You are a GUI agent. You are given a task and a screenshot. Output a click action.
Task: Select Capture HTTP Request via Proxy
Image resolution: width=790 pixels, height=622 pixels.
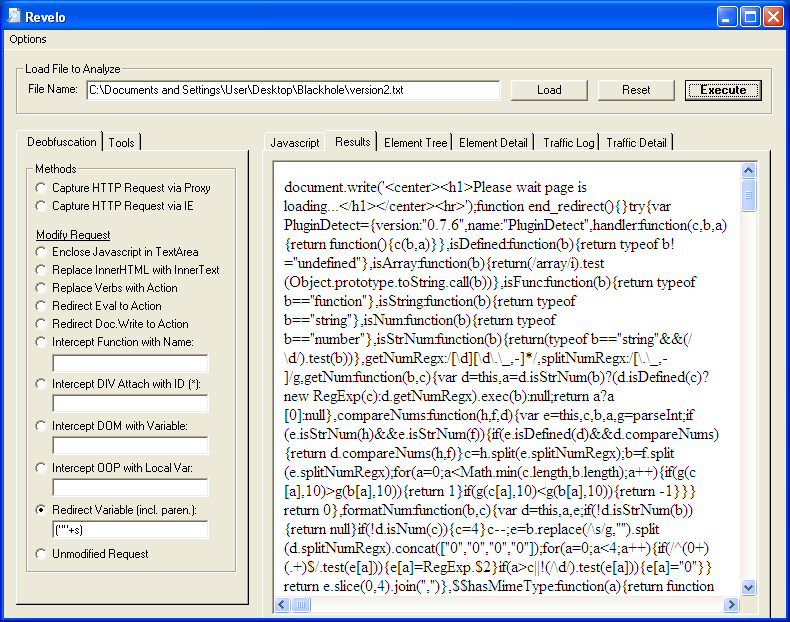(40, 188)
